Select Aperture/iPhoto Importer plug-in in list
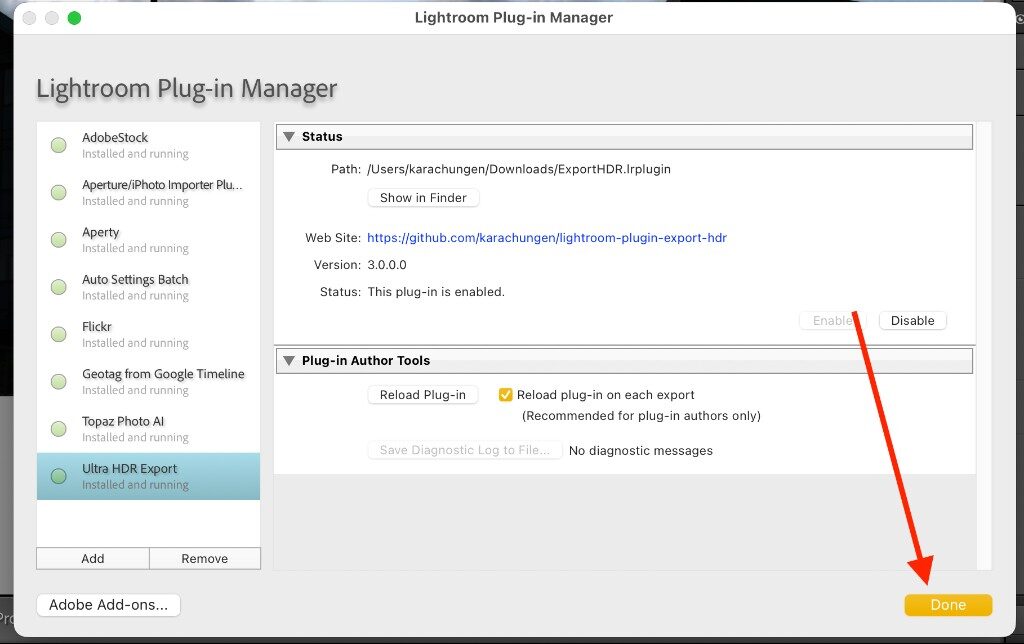 click(148, 192)
